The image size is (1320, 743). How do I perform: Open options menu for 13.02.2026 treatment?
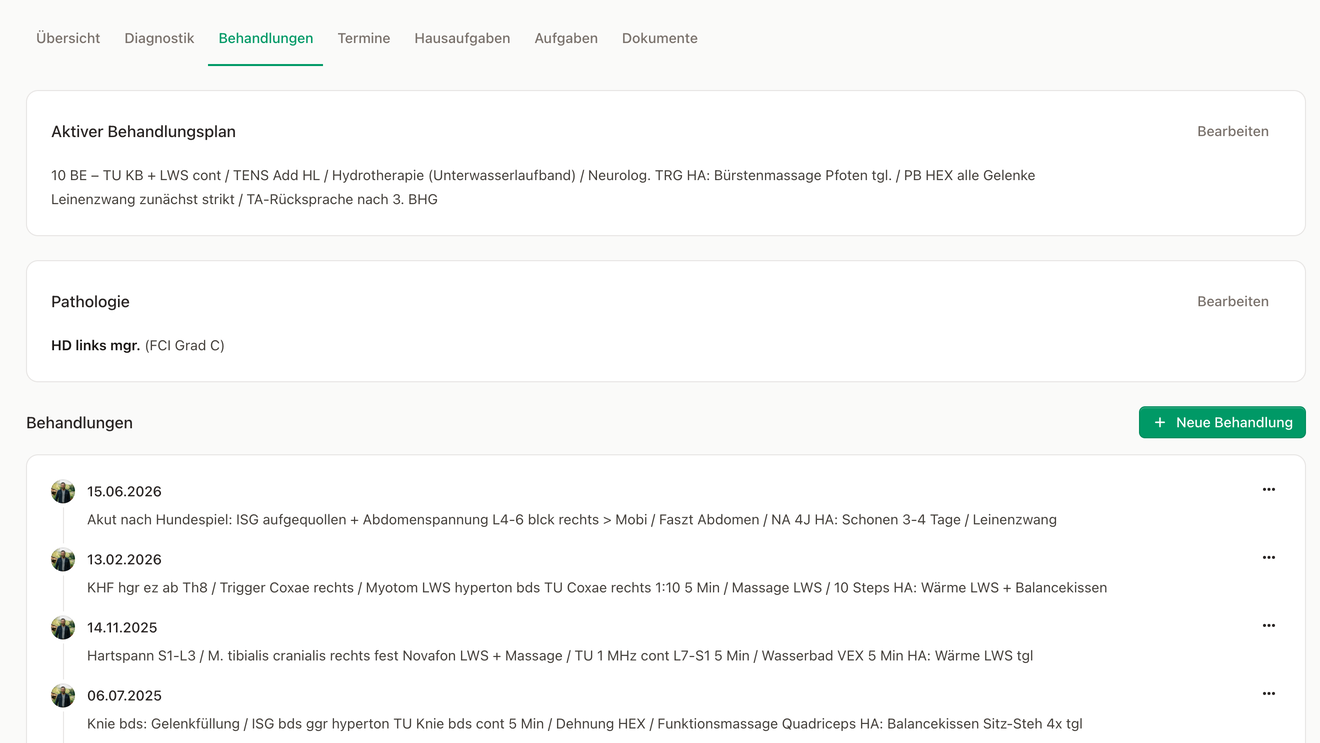(x=1268, y=558)
